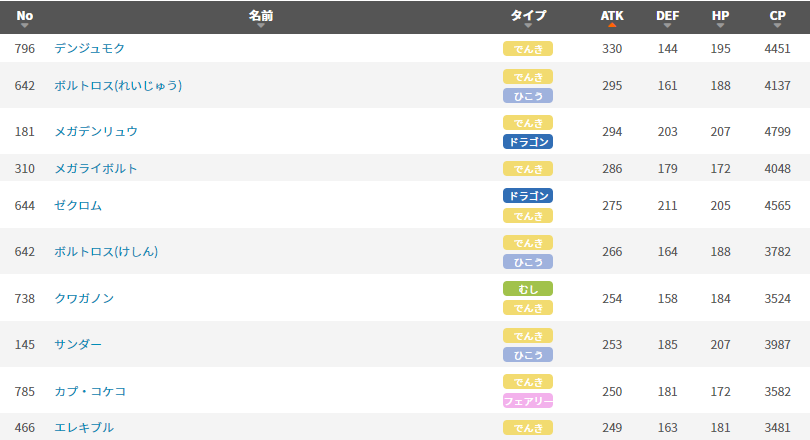Sort by 名前 column header

click(260, 17)
